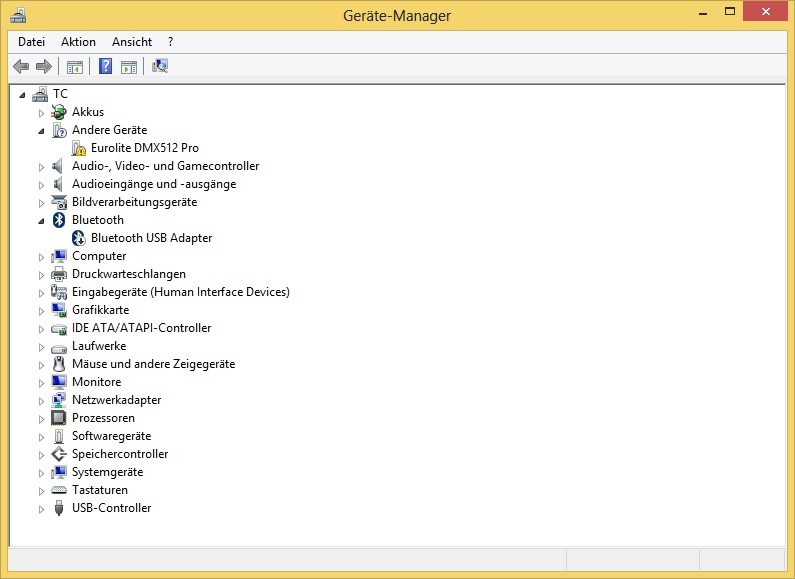The image size is (795, 579).
Task: Click the Forward arrow toolbar icon
Action: tap(44, 66)
